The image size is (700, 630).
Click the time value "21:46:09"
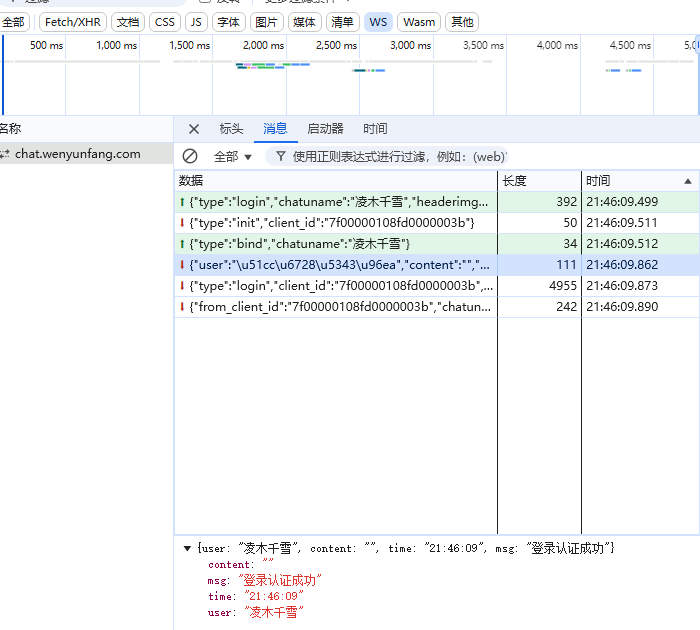click(x=274, y=597)
